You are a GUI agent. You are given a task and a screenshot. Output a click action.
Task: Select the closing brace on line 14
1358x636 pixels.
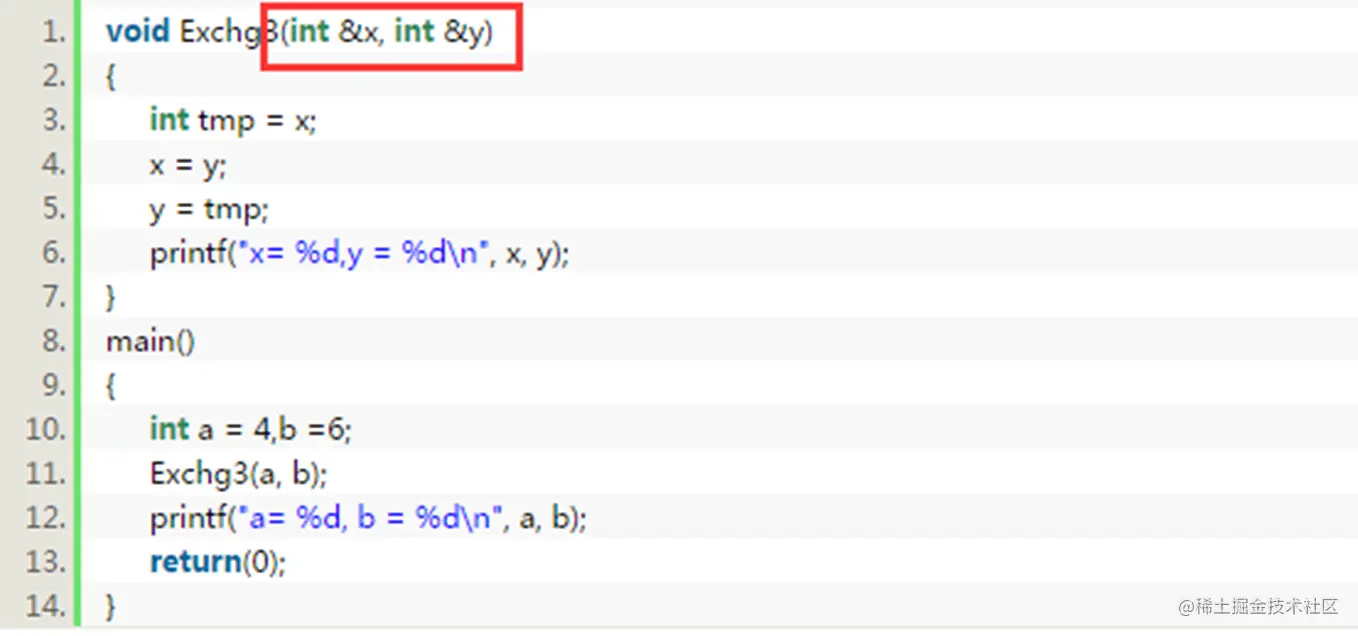coord(111,606)
